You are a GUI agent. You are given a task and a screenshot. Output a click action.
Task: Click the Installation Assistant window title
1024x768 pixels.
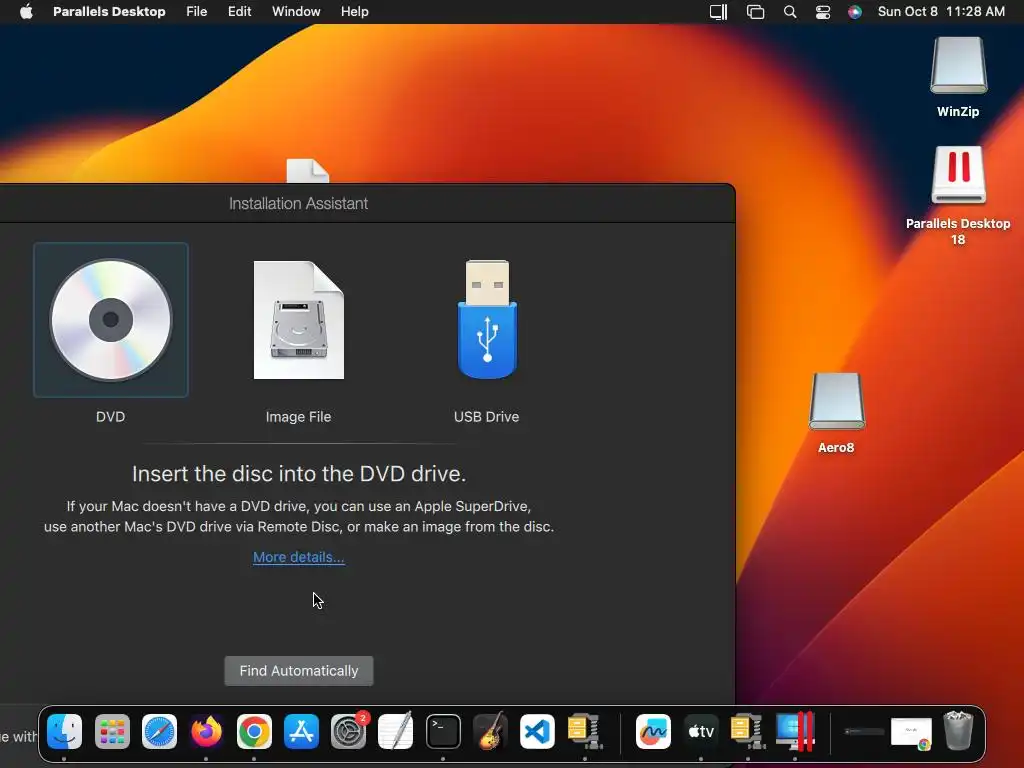tap(298, 204)
